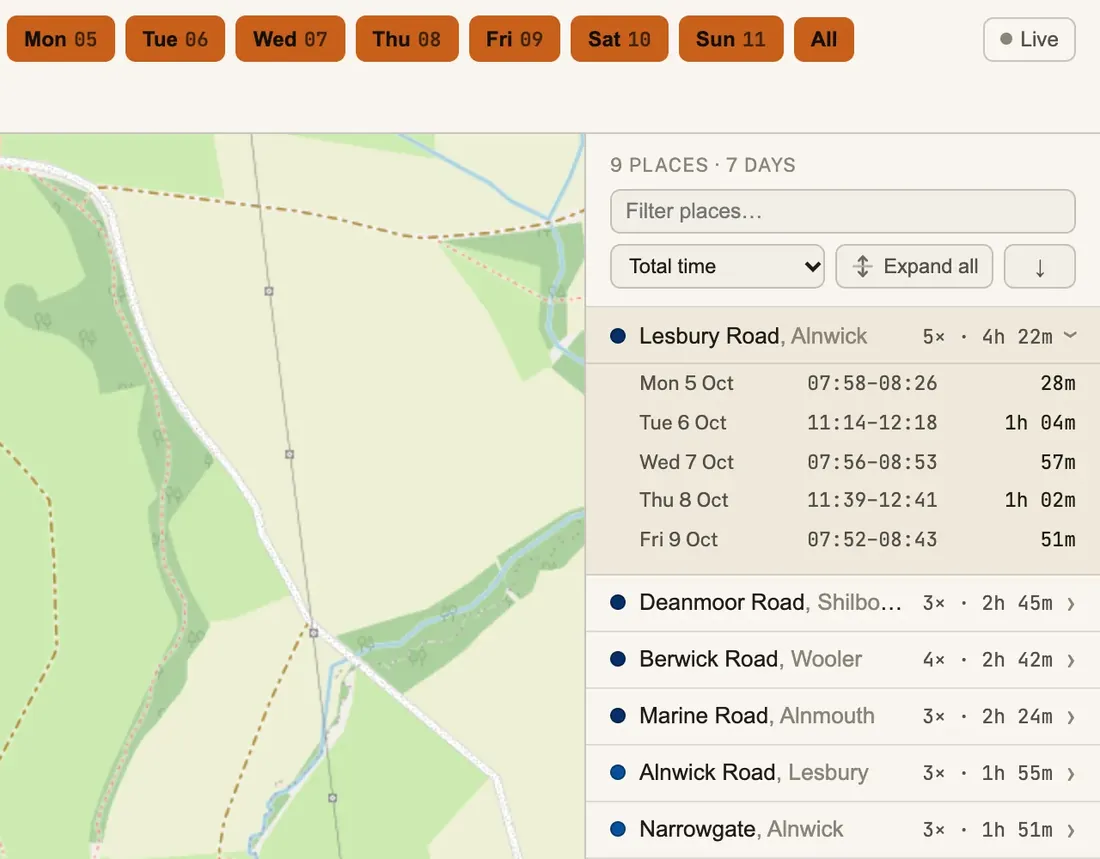Select the Wed 07 day filter
The image size is (1100, 859).
coord(290,39)
